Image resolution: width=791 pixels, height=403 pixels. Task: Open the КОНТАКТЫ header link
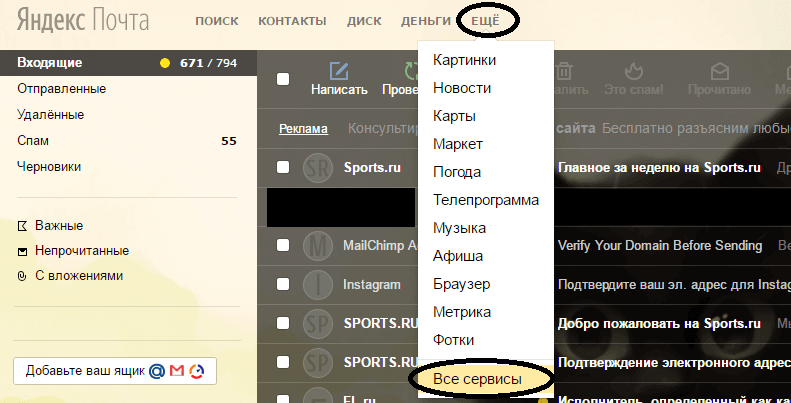pos(292,21)
